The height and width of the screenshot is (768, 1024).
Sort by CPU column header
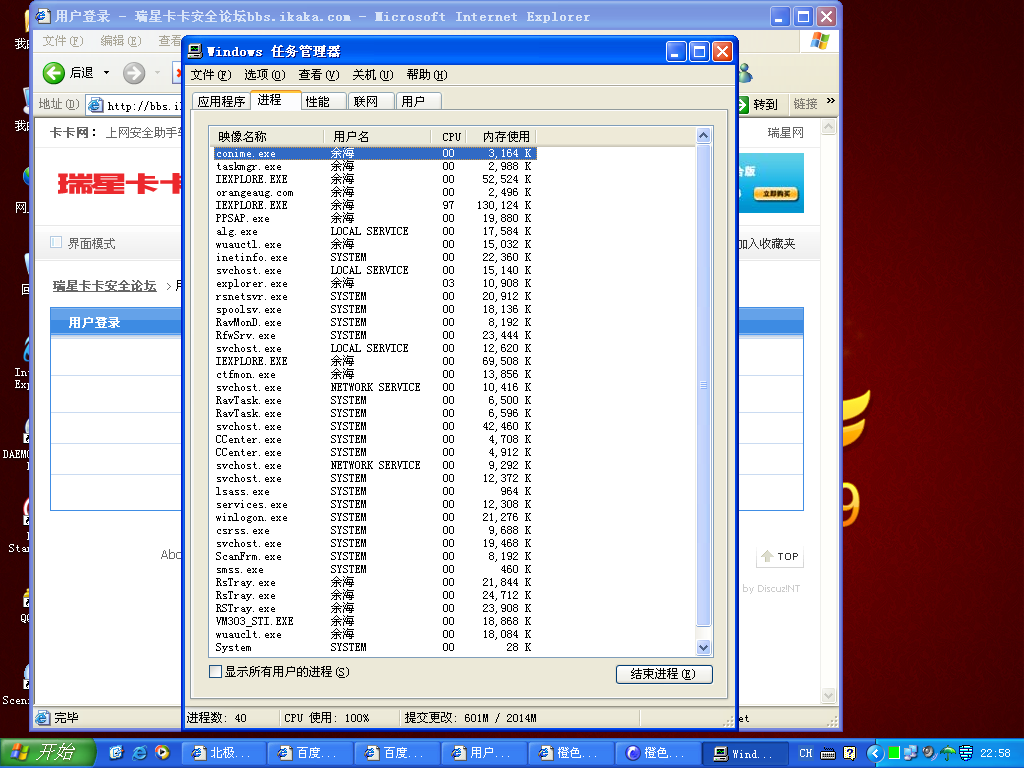pyautogui.click(x=448, y=136)
